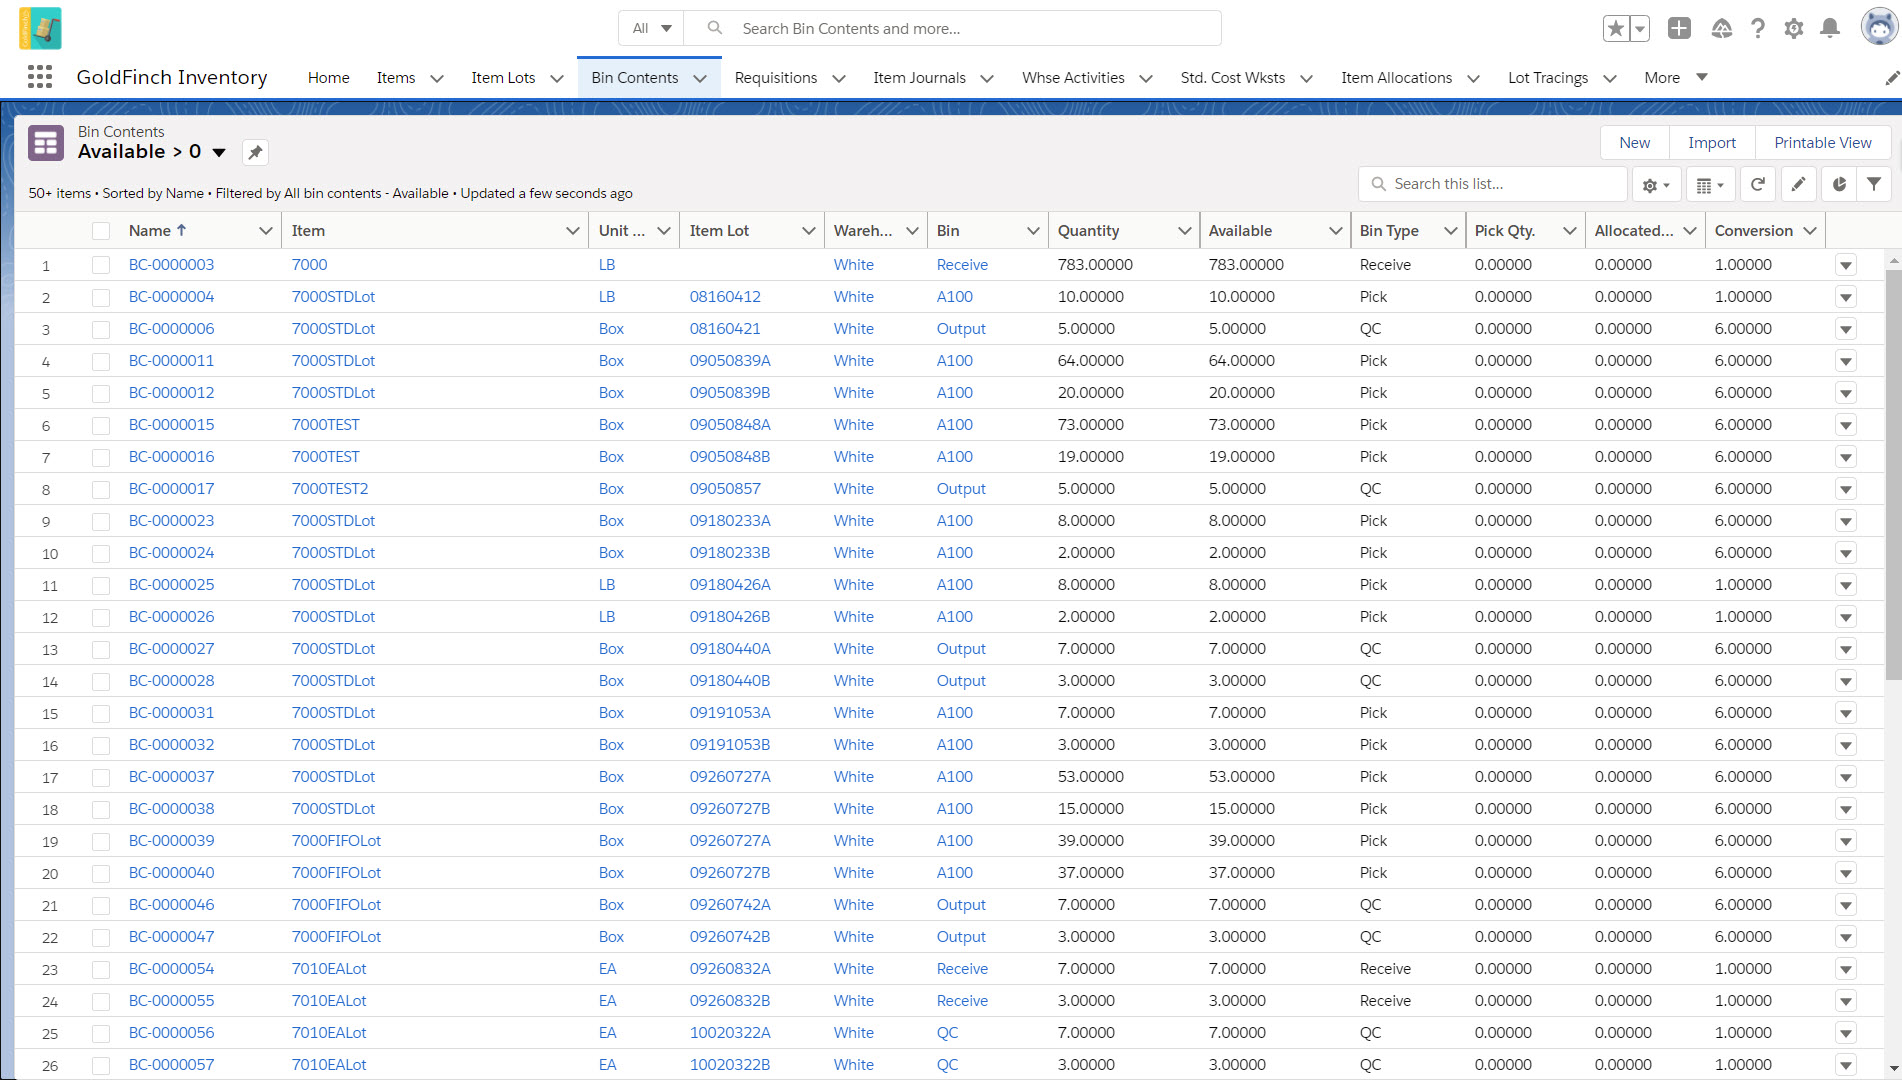This screenshot has height=1080, width=1902.
Task: Open the charts panel icon
Action: (1839, 184)
